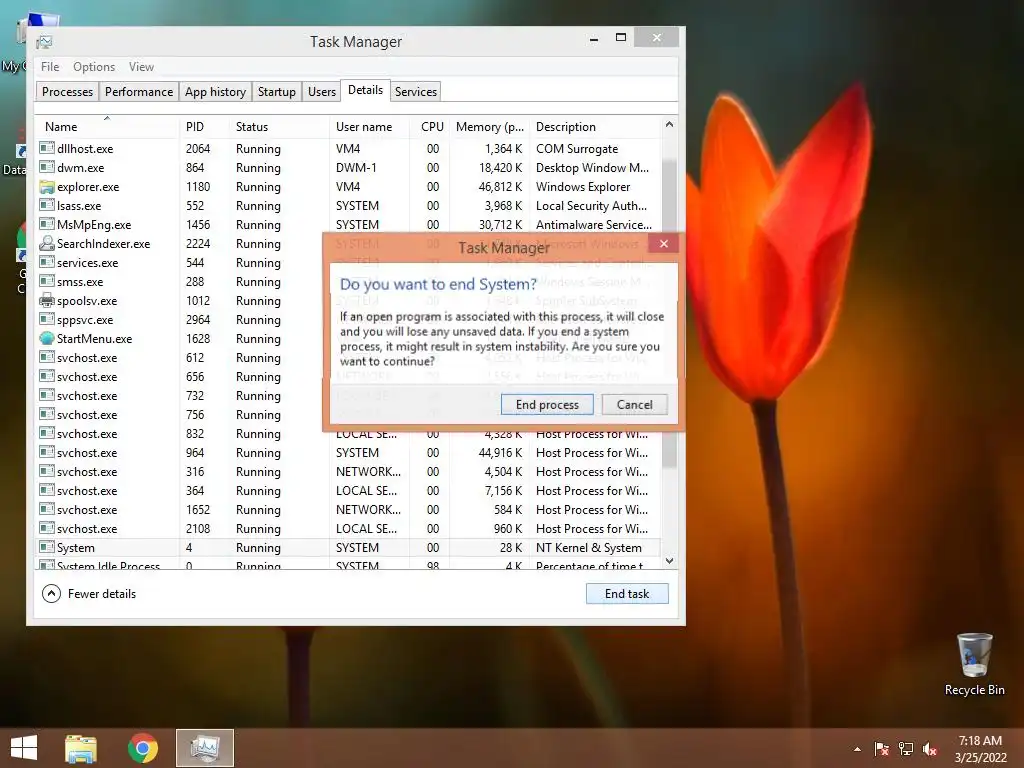Click COM Surrogate description
Image resolution: width=1024 pixels, height=768 pixels.
pyautogui.click(x=577, y=149)
